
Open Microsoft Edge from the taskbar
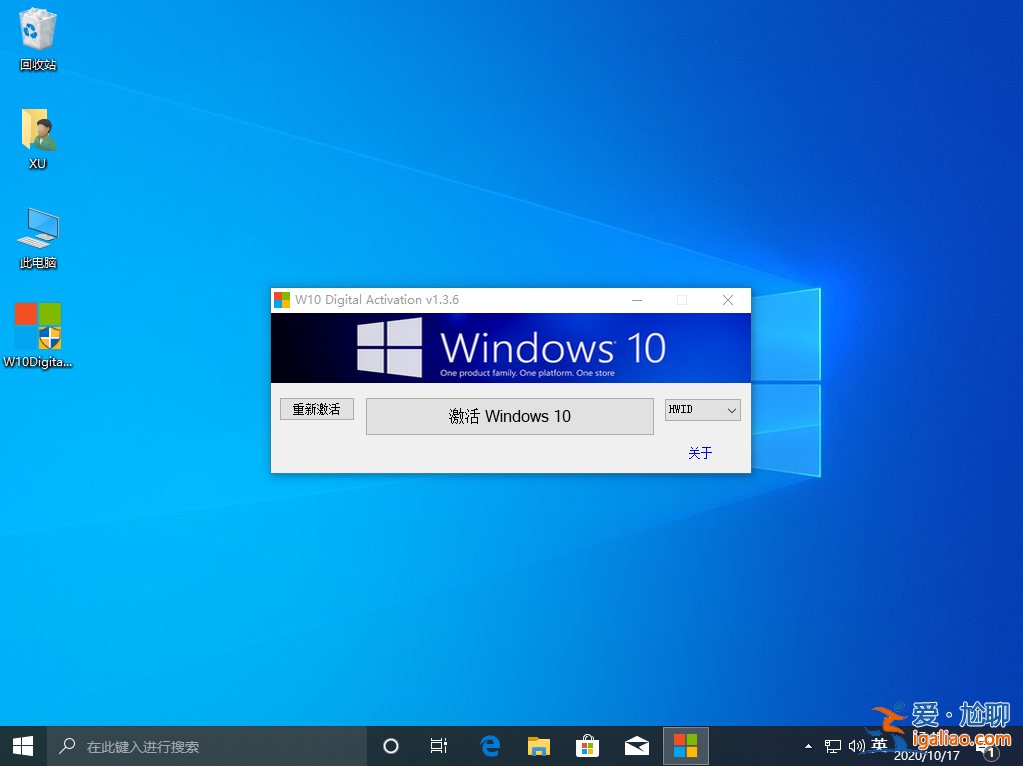click(x=489, y=745)
